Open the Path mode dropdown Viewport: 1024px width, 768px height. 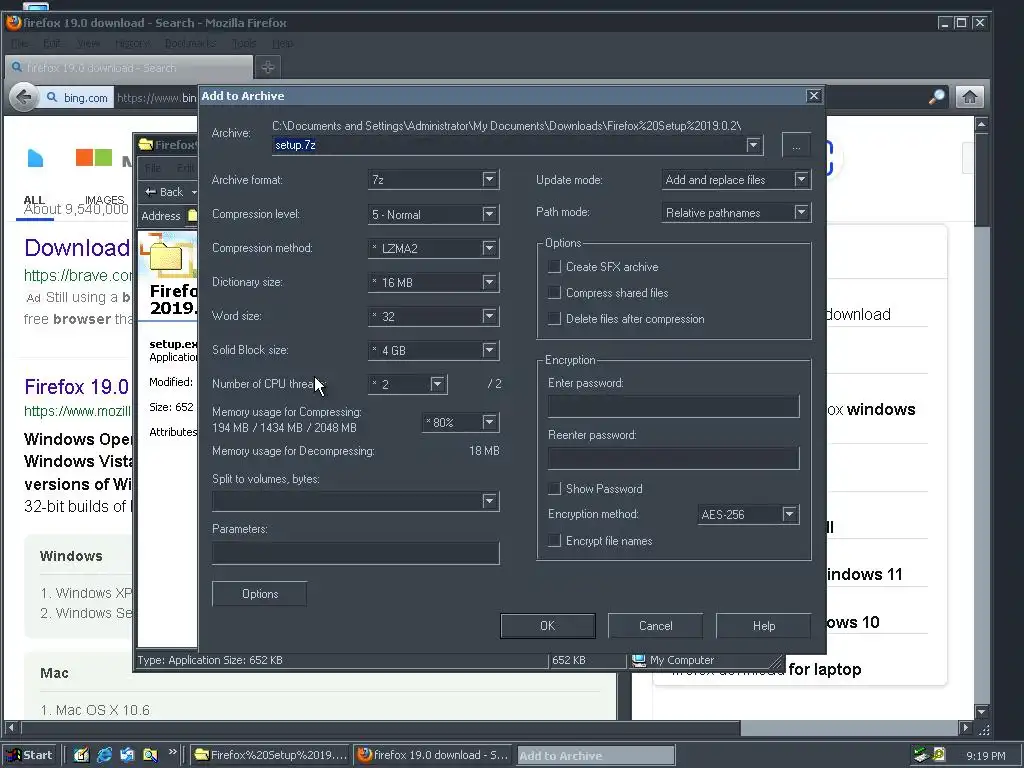click(x=801, y=212)
